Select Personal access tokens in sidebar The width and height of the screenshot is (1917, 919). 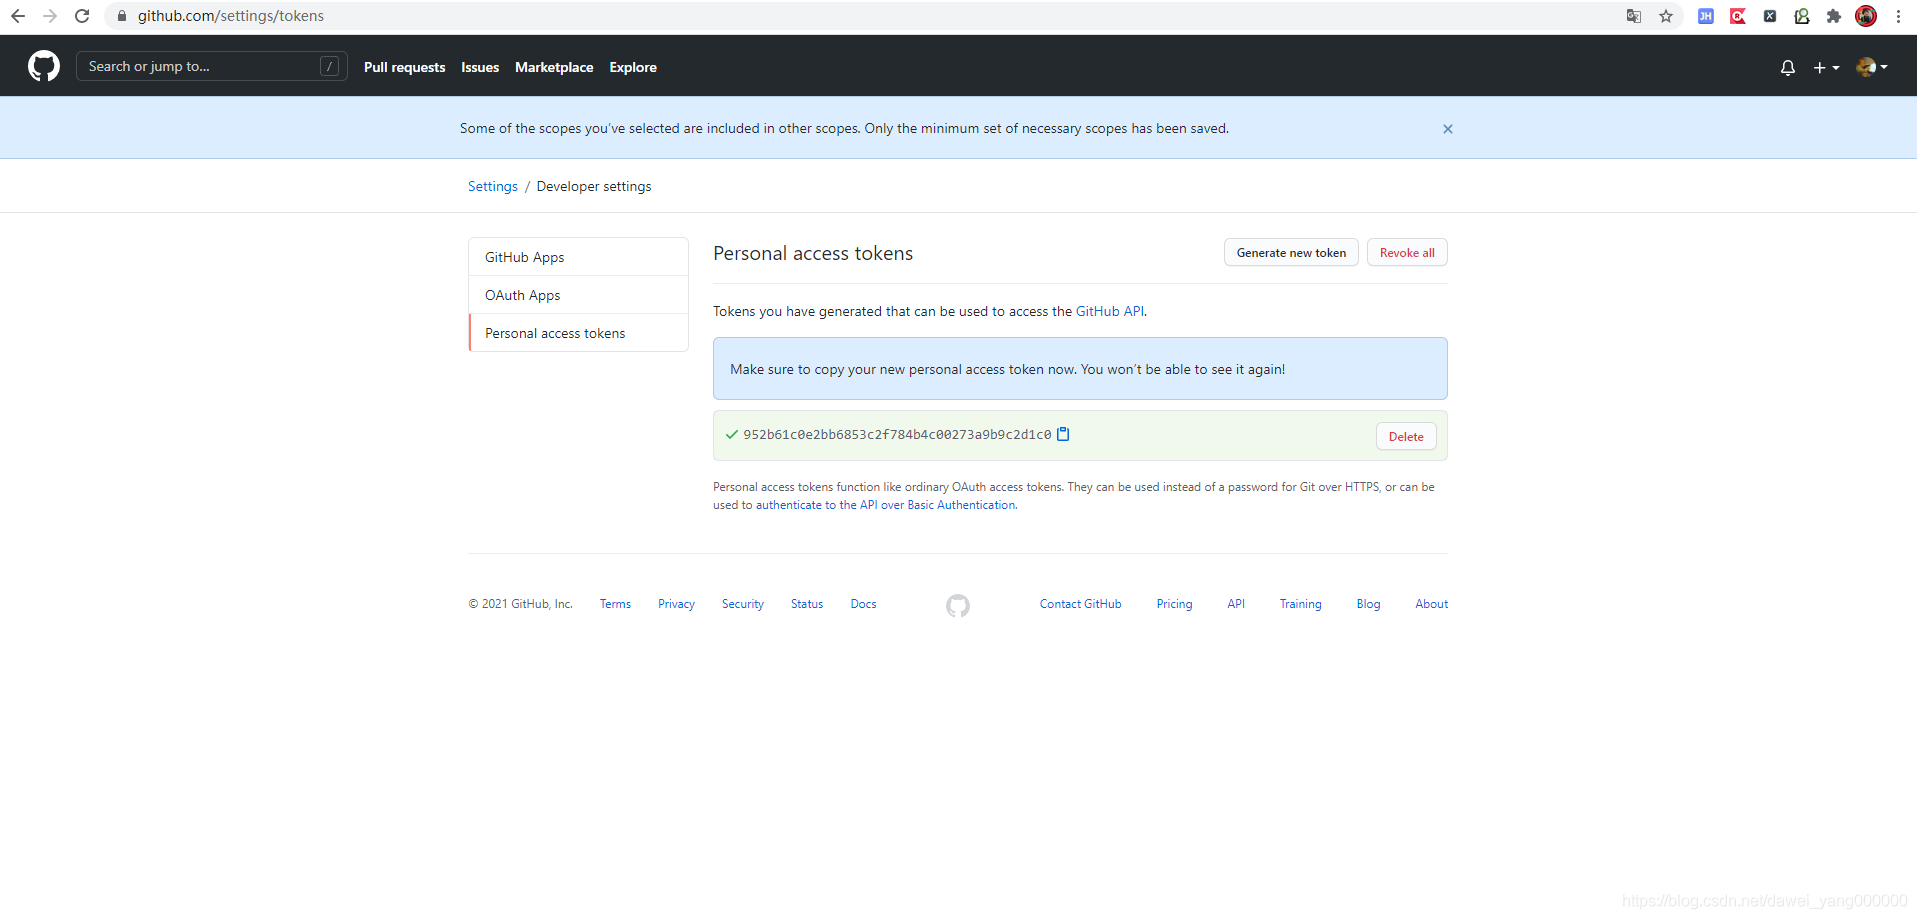pyautogui.click(x=578, y=333)
